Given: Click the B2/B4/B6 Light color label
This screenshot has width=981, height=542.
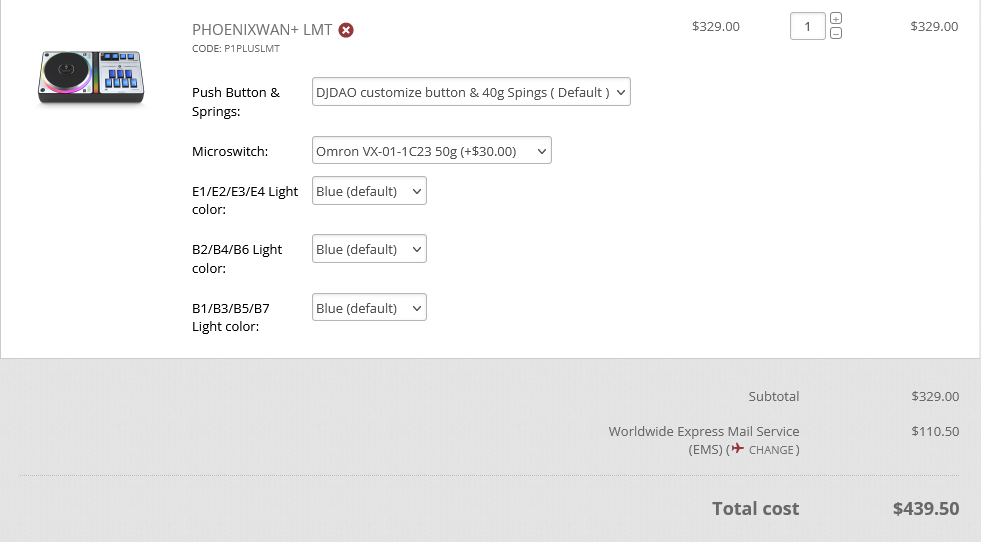Looking at the screenshot, I should [237, 258].
